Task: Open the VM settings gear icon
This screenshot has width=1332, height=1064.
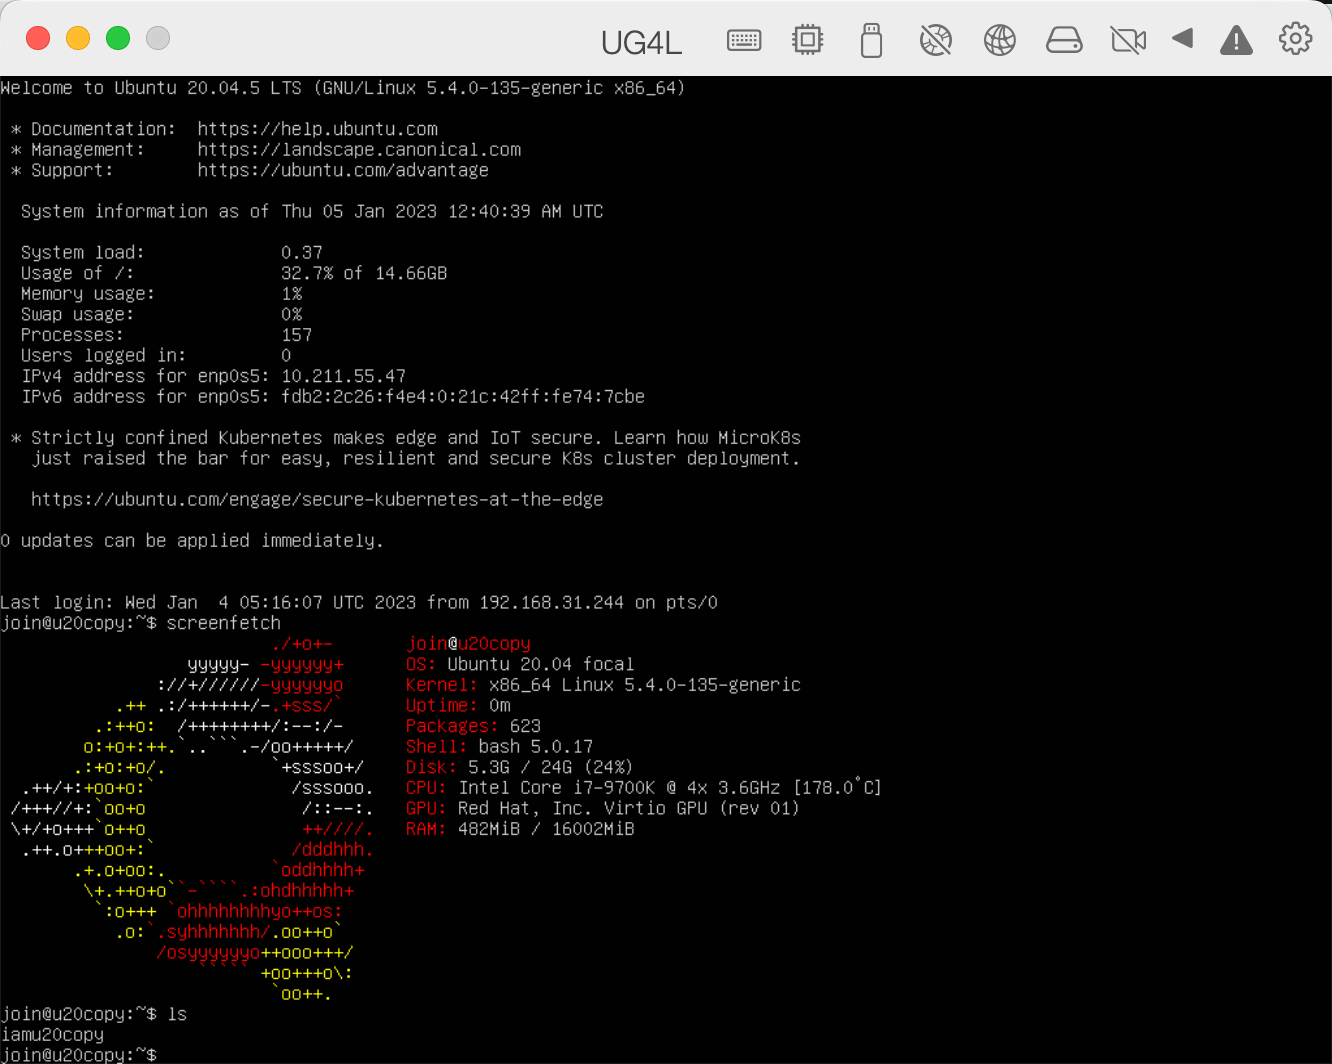Action: (1295, 39)
